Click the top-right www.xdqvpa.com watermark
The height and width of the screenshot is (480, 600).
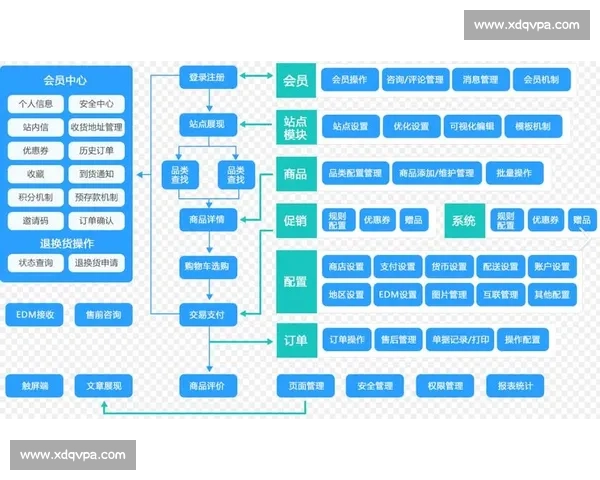click(x=526, y=25)
